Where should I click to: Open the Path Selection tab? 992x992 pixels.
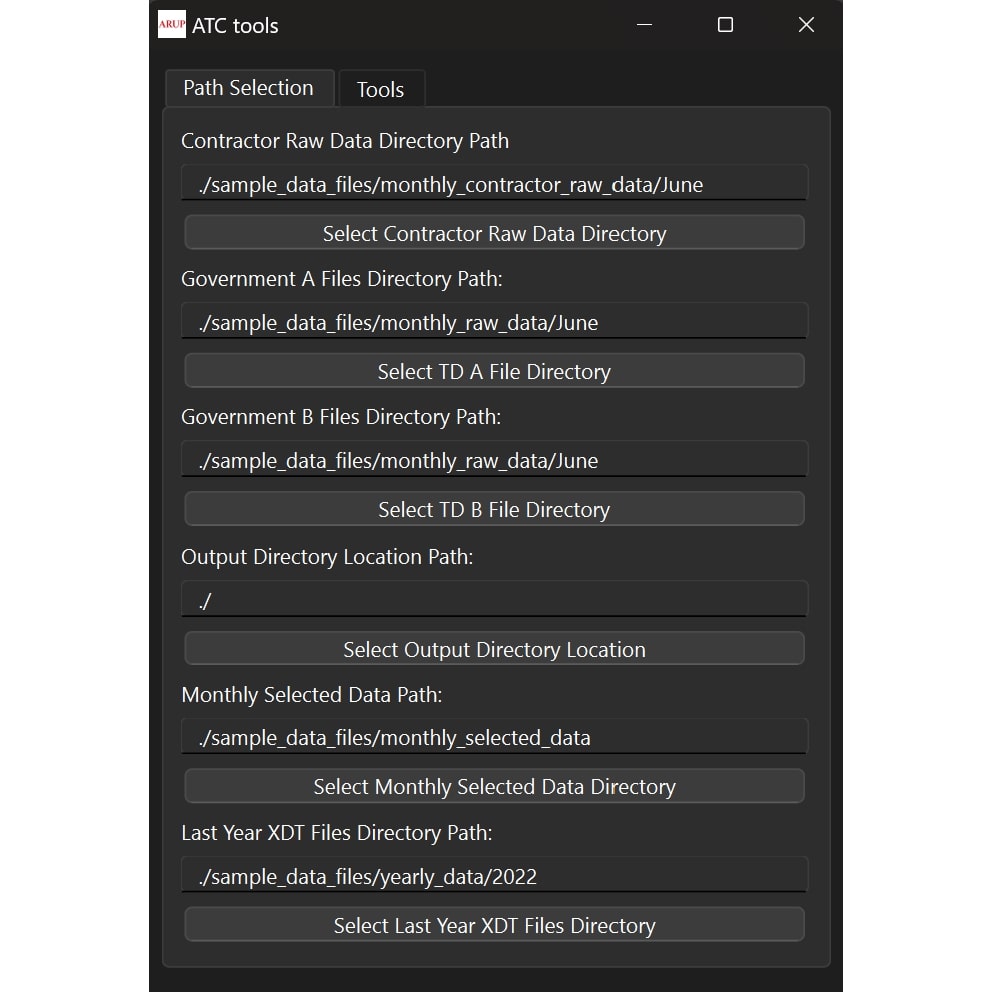(248, 88)
